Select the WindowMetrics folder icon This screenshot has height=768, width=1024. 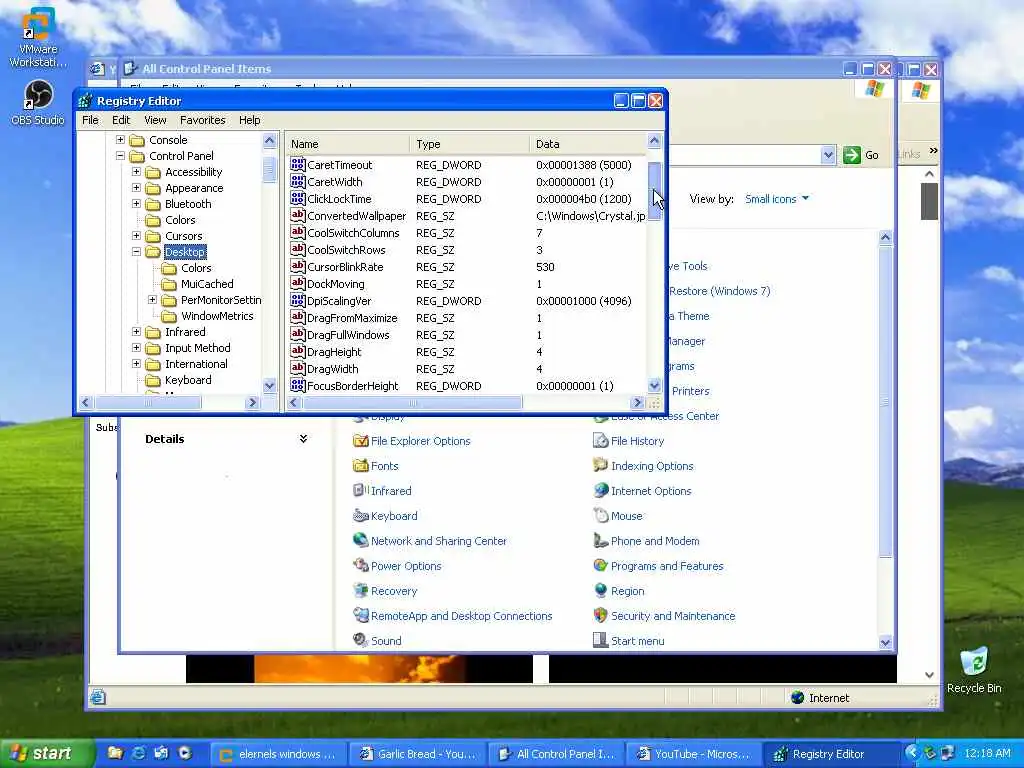169,316
